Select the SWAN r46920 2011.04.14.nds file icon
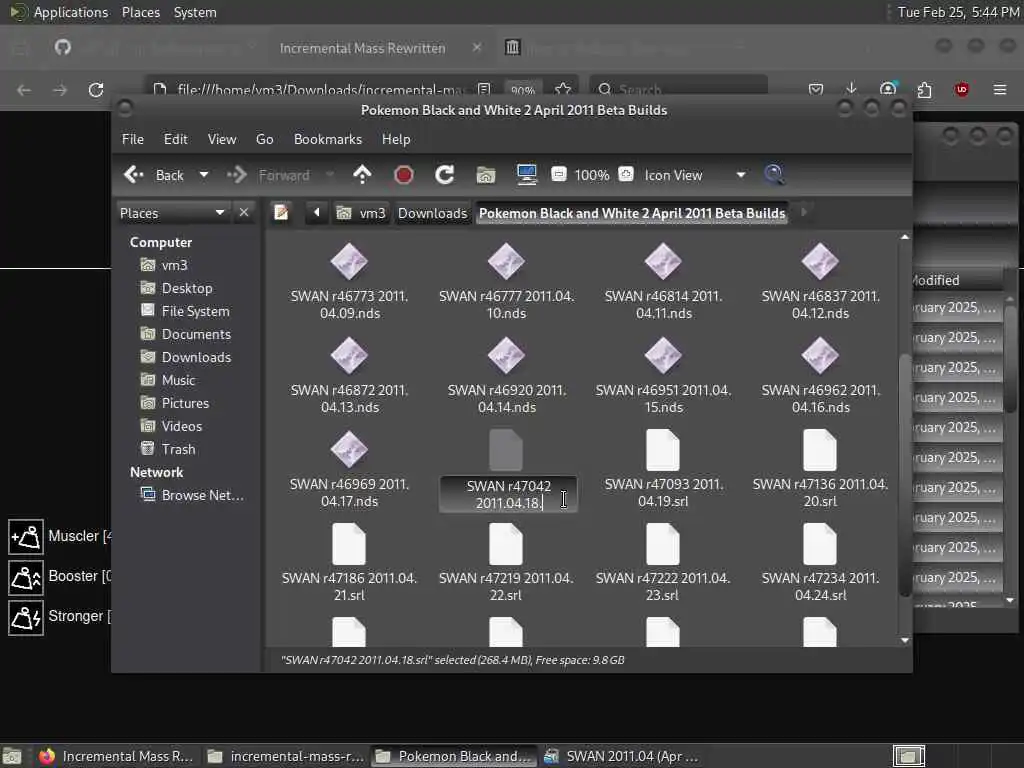Screen dimensions: 1024x768 click(x=506, y=356)
